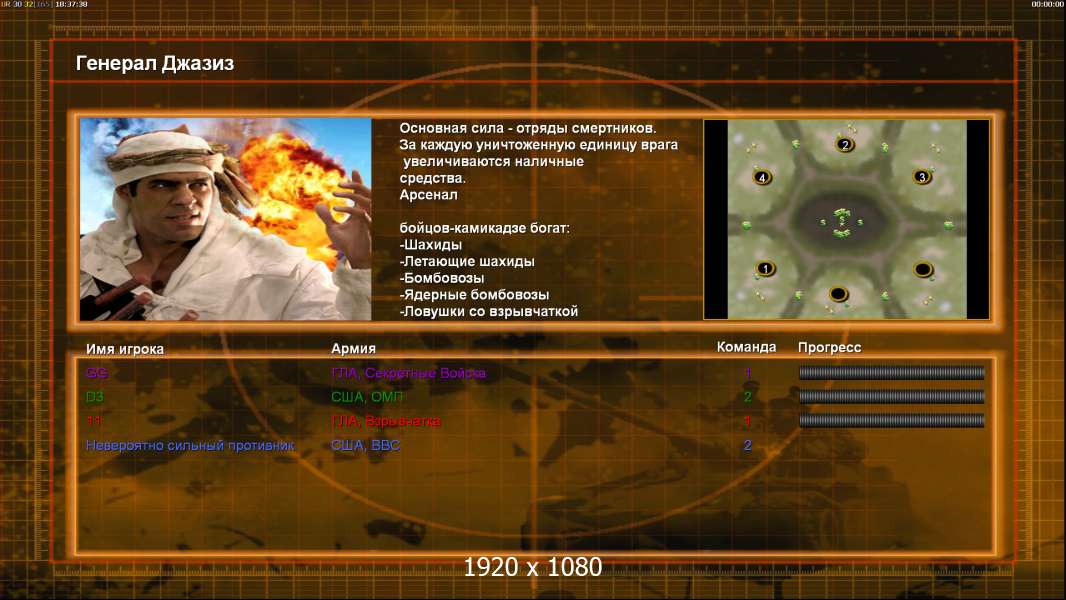Click the 'Армия' column header

coord(353,348)
